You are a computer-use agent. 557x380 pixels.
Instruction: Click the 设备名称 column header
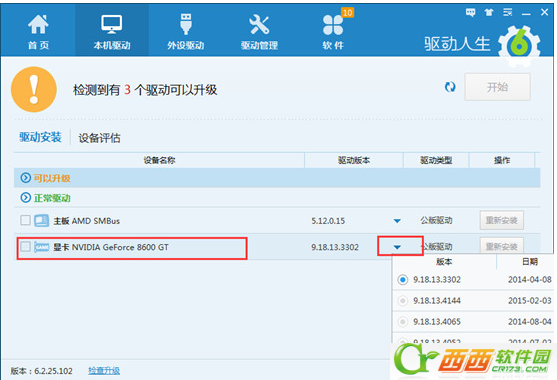coord(159,160)
